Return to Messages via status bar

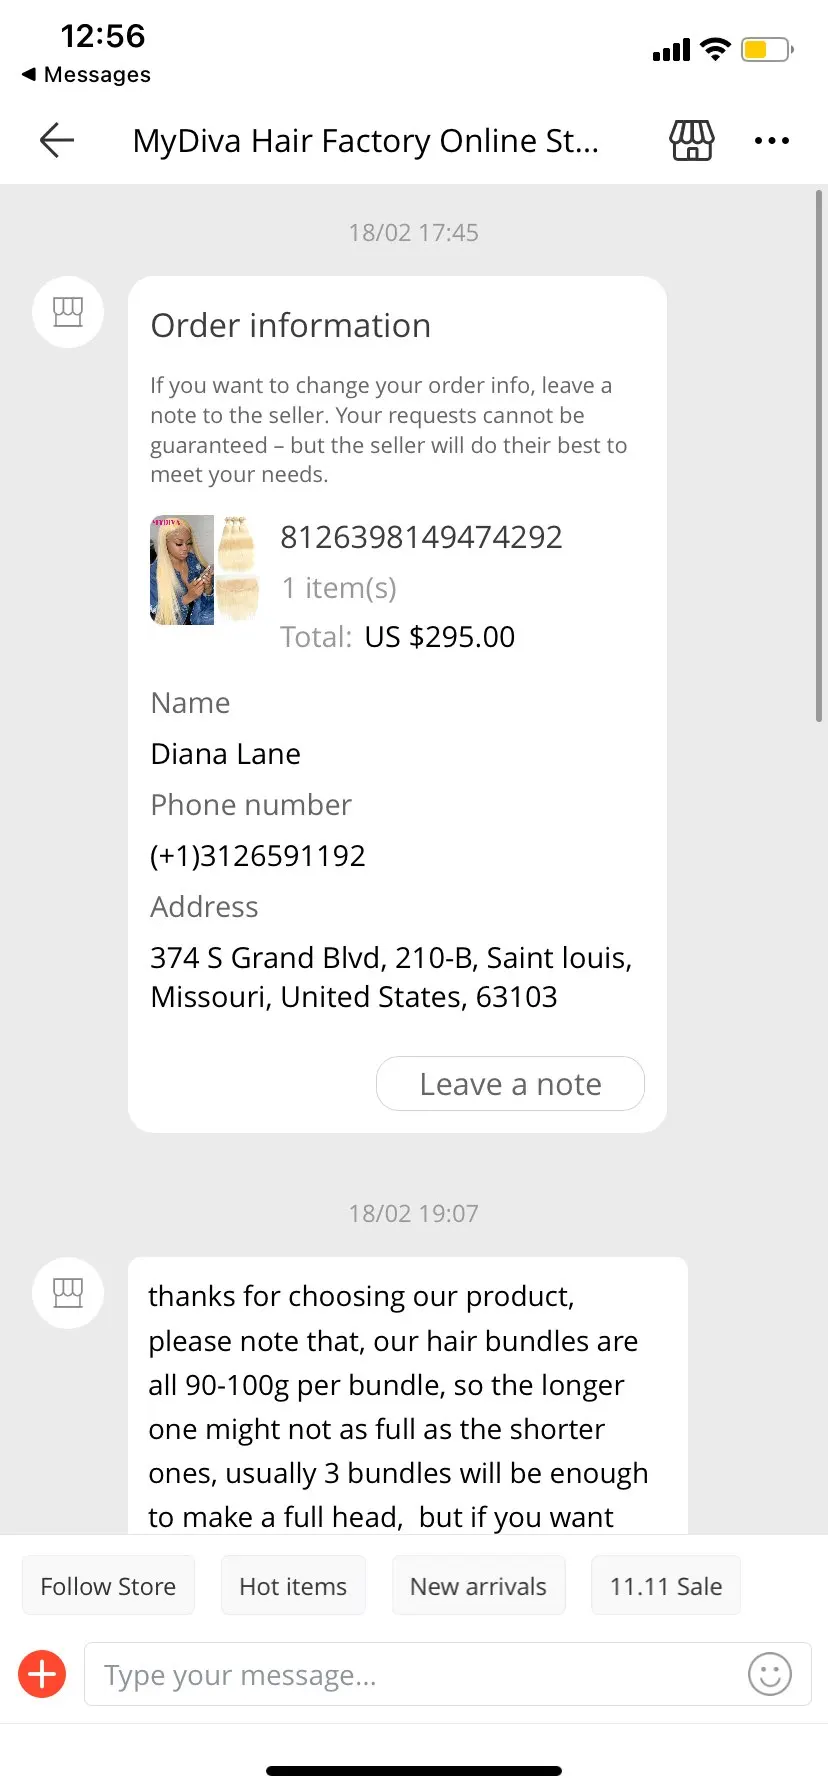(x=86, y=75)
